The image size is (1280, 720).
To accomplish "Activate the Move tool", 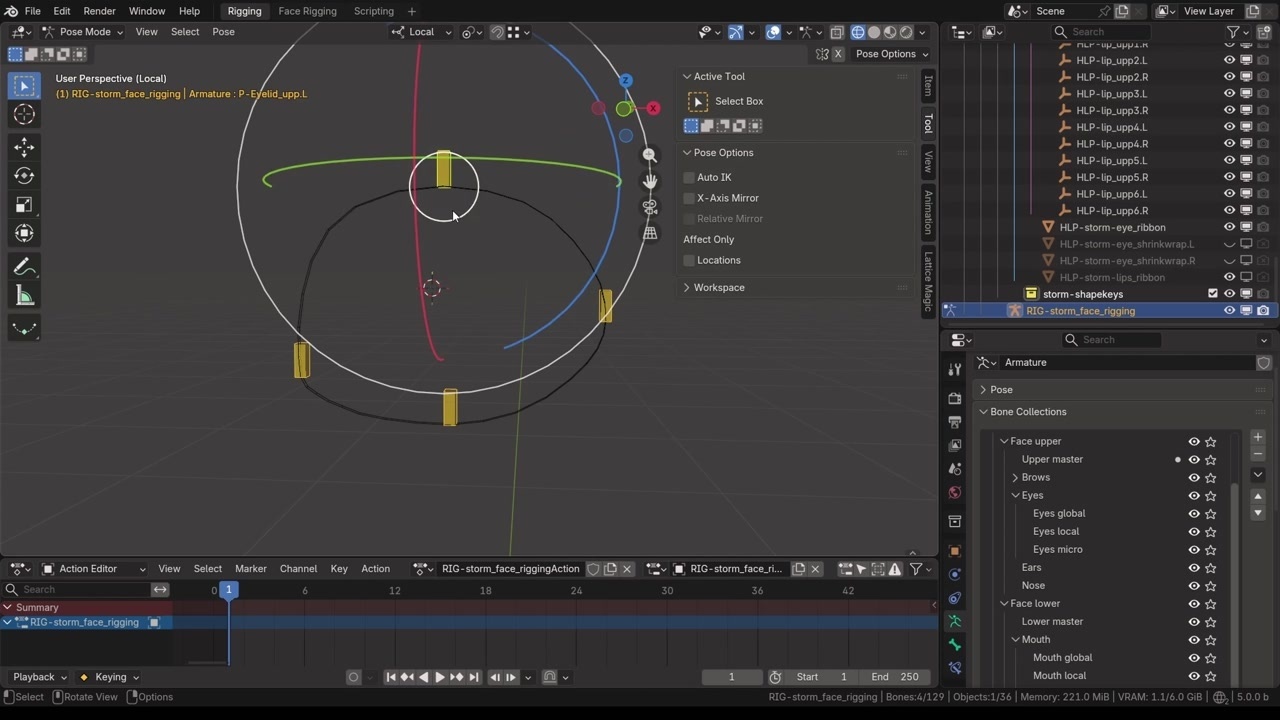I will [24, 147].
